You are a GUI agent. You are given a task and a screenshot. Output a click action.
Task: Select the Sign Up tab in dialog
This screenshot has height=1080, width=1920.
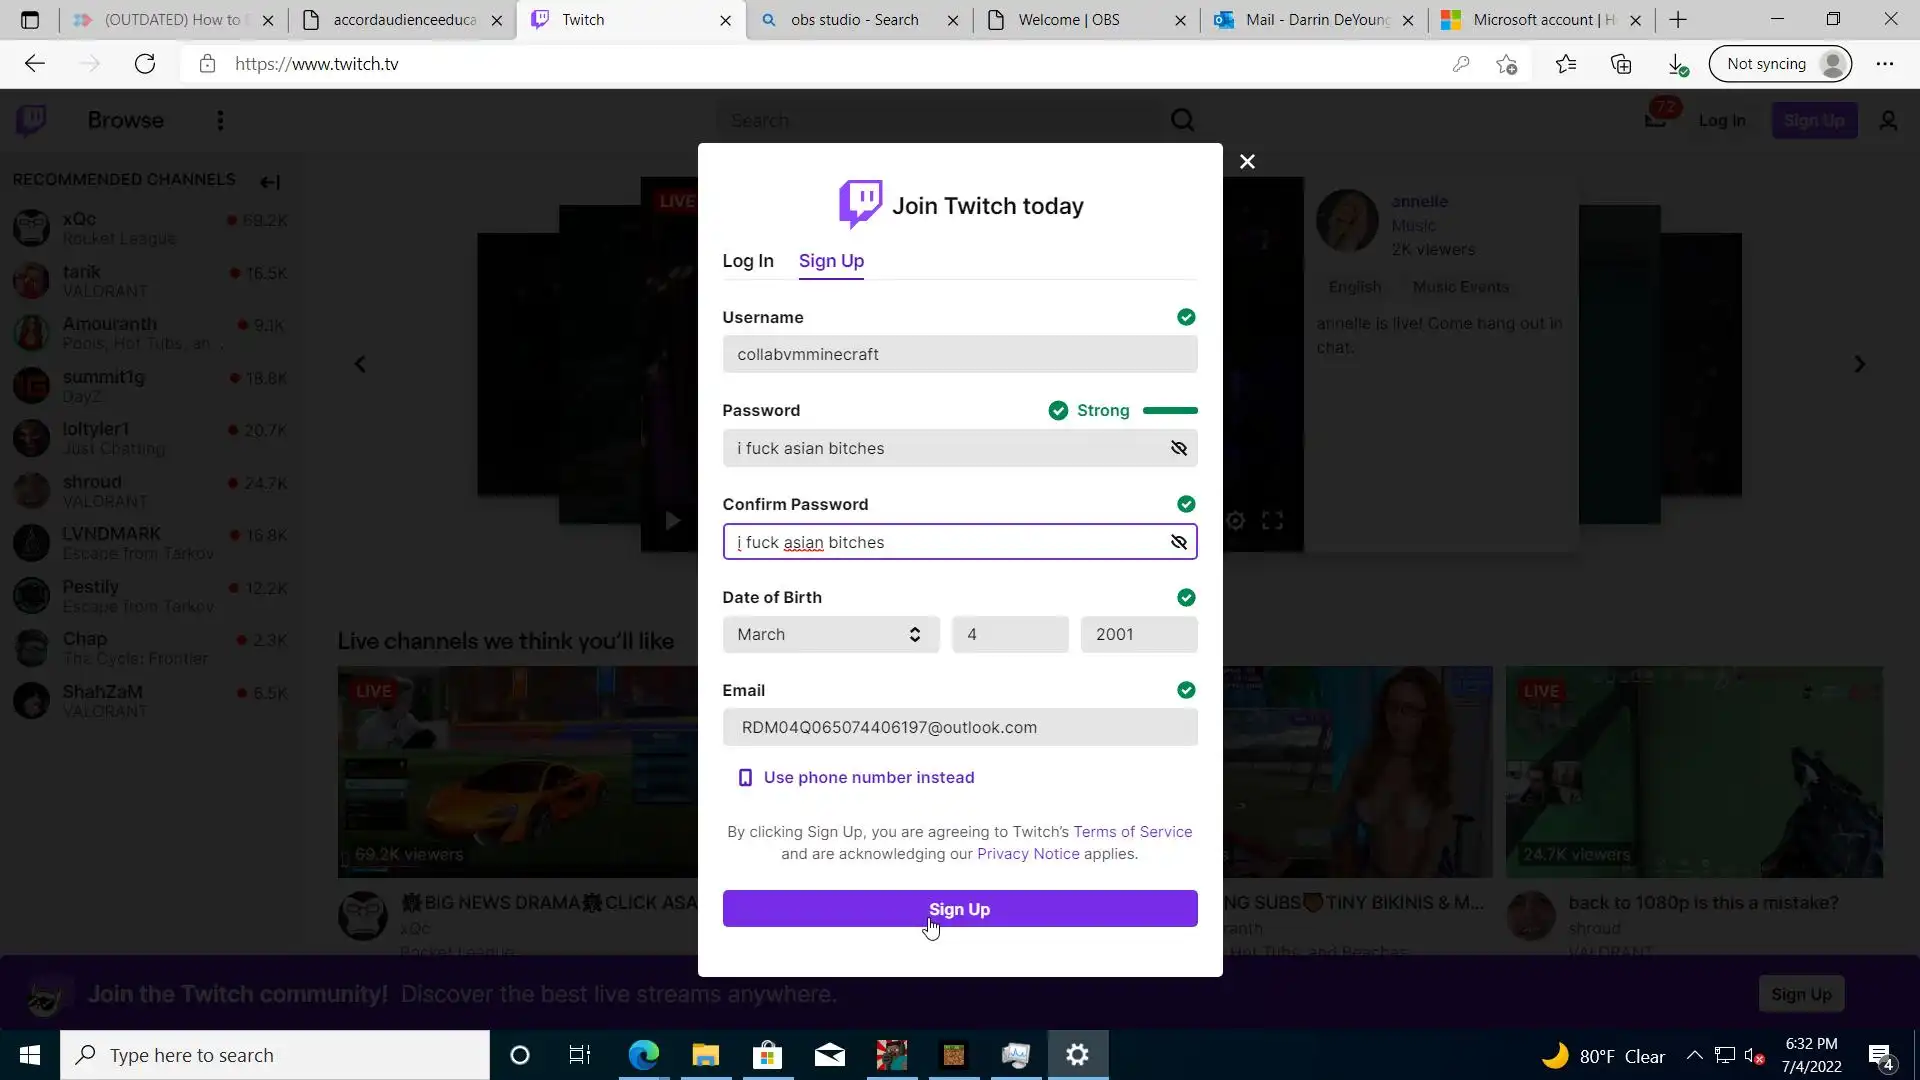[x=831, y=261]
